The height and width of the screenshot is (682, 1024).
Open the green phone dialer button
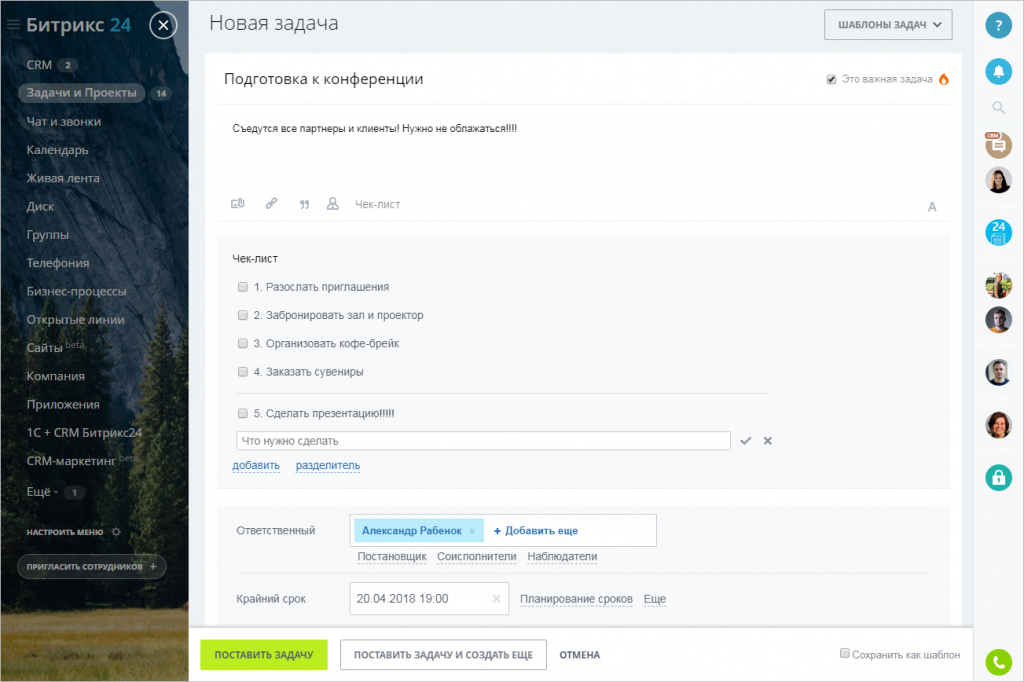(998, 662)
